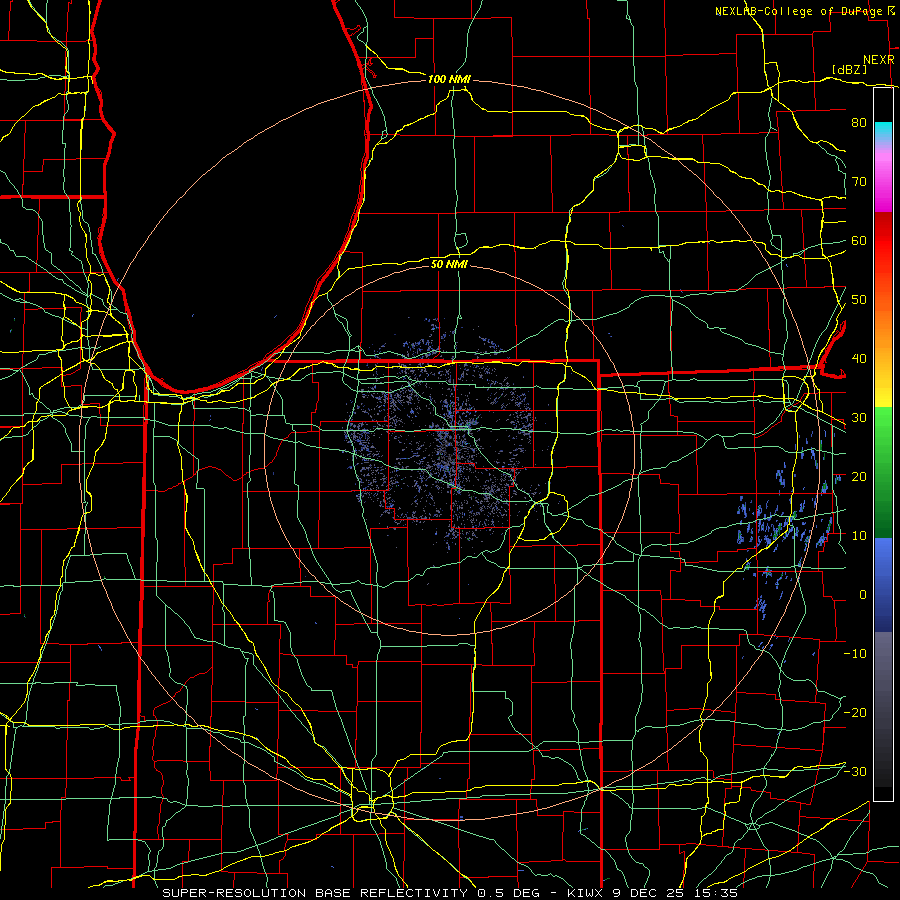Click the 70 dBZ scale value
This screenshot has width=900, height=900.
click(859, 182)
